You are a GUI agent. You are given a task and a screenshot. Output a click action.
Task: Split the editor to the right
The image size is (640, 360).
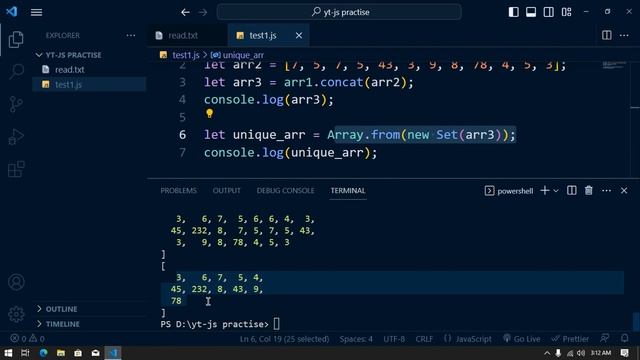pos(607,36)
